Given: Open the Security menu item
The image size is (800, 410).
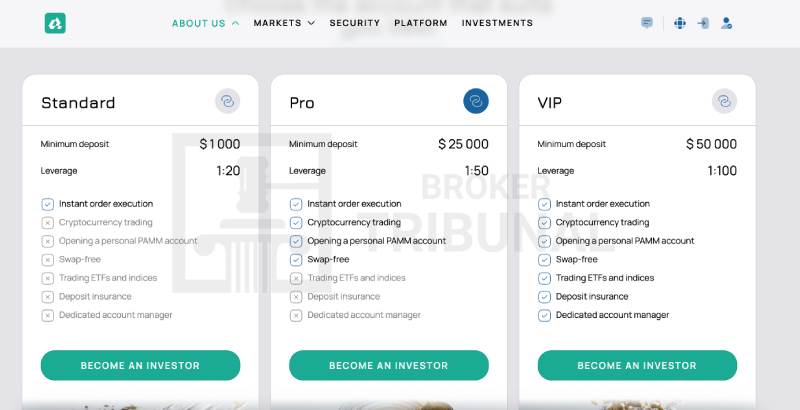Looking at the screenshot, I should pyautogui.click(x=355, y=23).
